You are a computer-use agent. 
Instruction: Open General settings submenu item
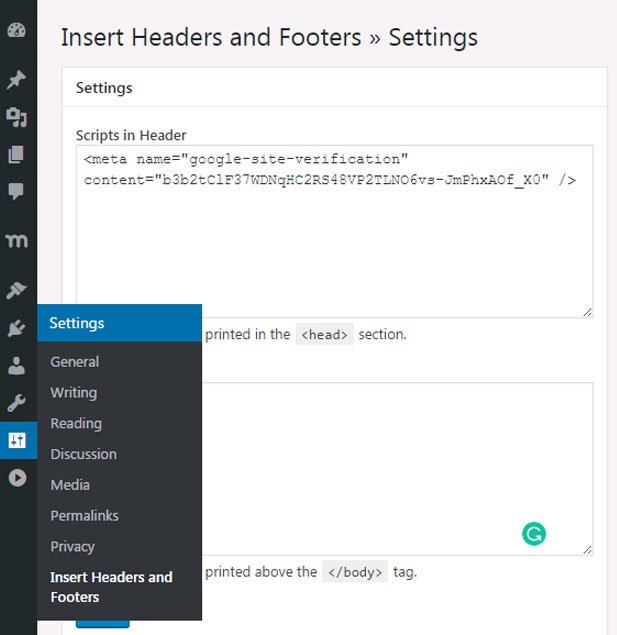pyautogui.click(x=74, y=362)
